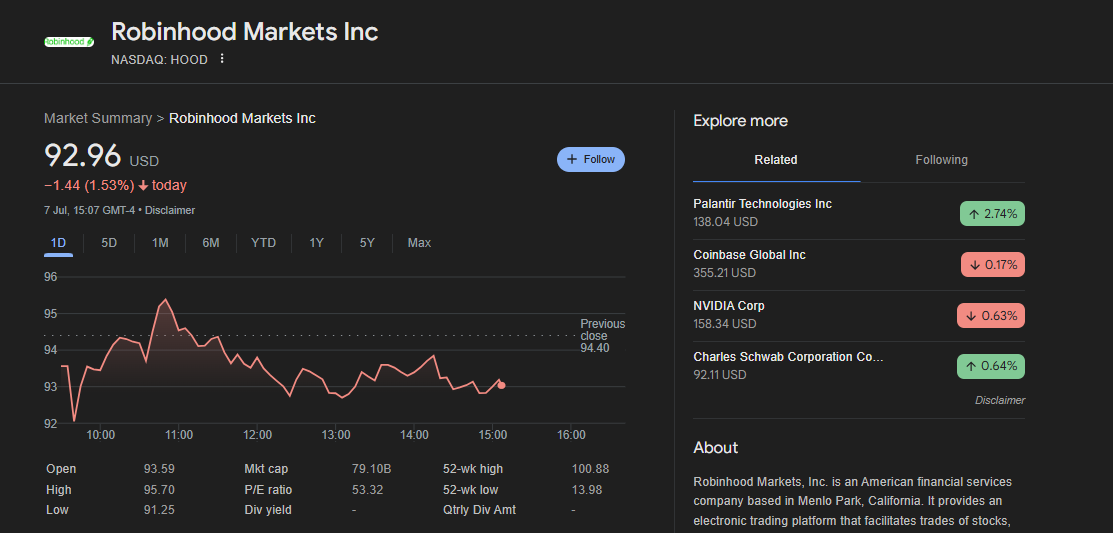This screenshot has height=533, width=1113.
Task: Open Palantir Technologies Inc stock listing
Action: tap(762, 204)
